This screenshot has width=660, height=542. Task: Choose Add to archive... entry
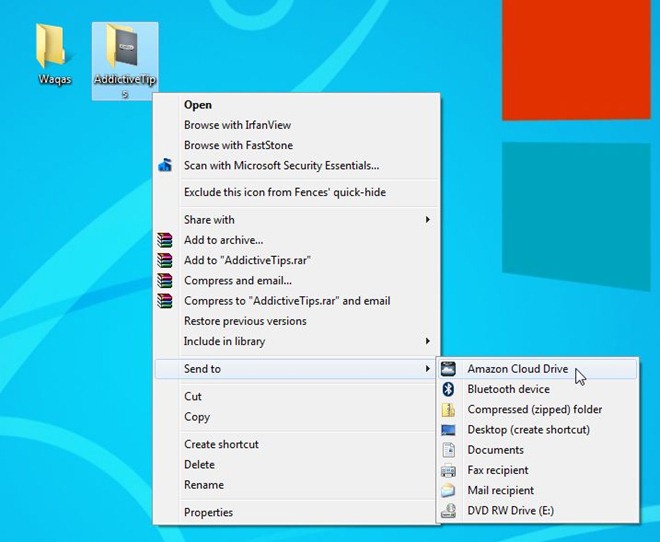[296, 240]
